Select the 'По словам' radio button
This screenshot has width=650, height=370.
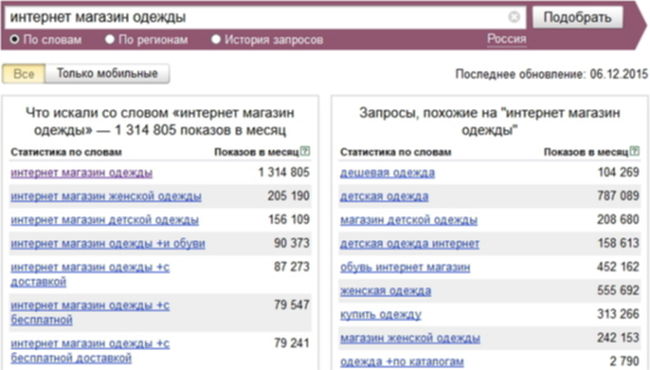click(x=15, y=39)
